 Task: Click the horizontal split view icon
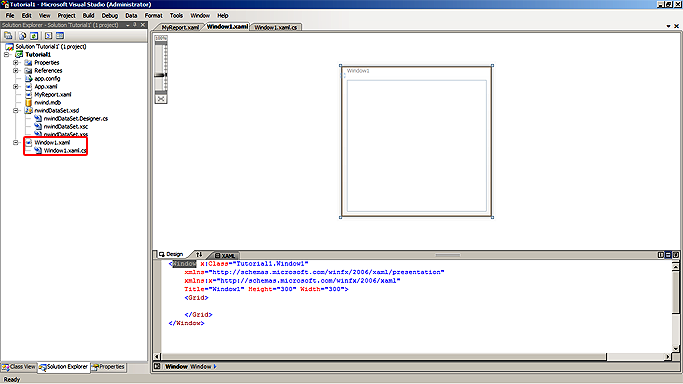tap(668, 255)
